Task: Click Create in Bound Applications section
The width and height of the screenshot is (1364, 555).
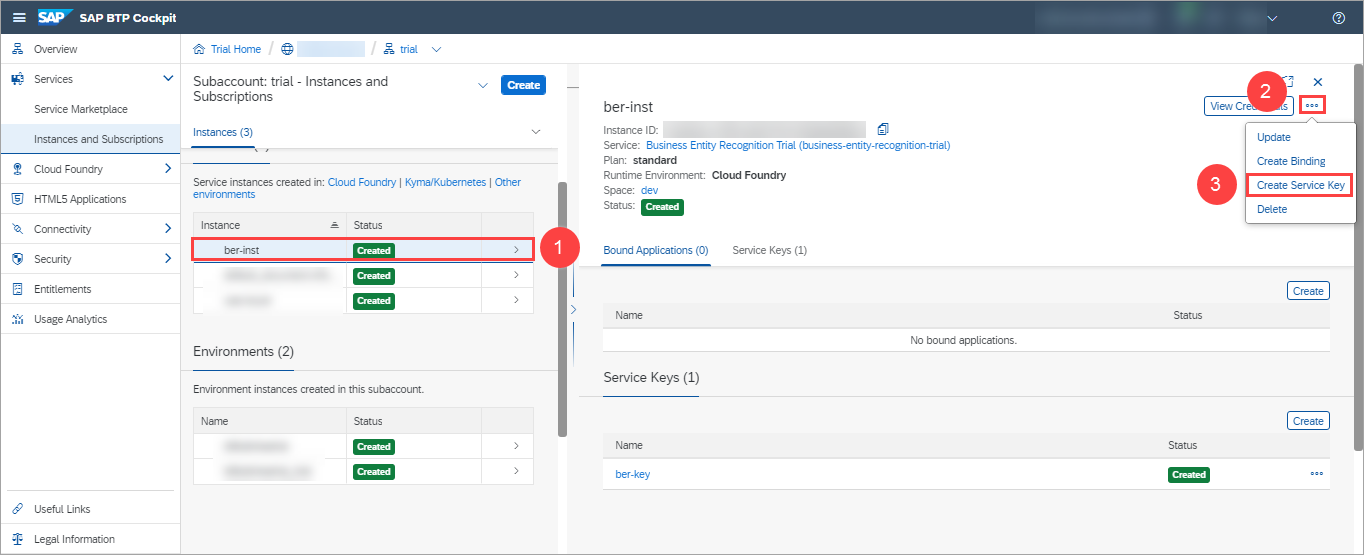Action: click(x=1308, y=291)
